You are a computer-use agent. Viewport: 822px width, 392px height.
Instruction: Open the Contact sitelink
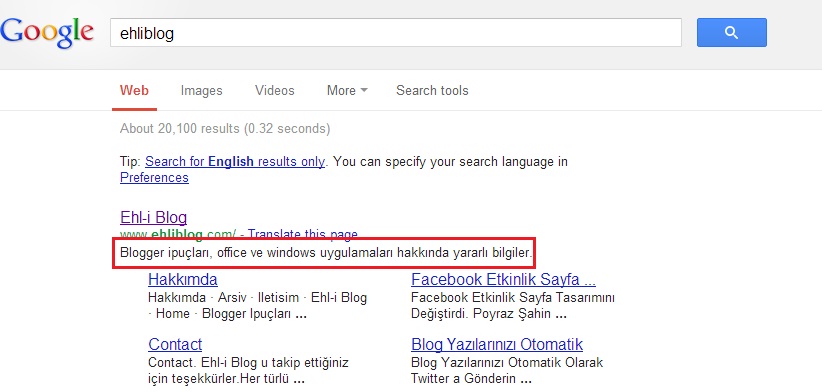click(x=175, y=344)
